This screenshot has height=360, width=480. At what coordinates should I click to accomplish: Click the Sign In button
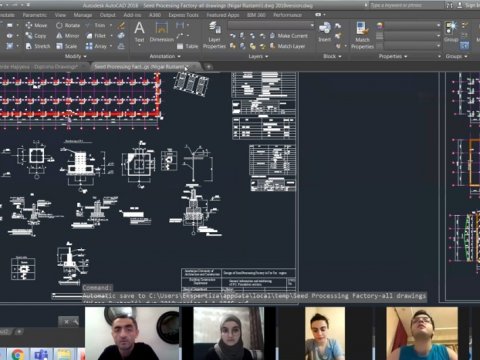[x=469, y=5]
